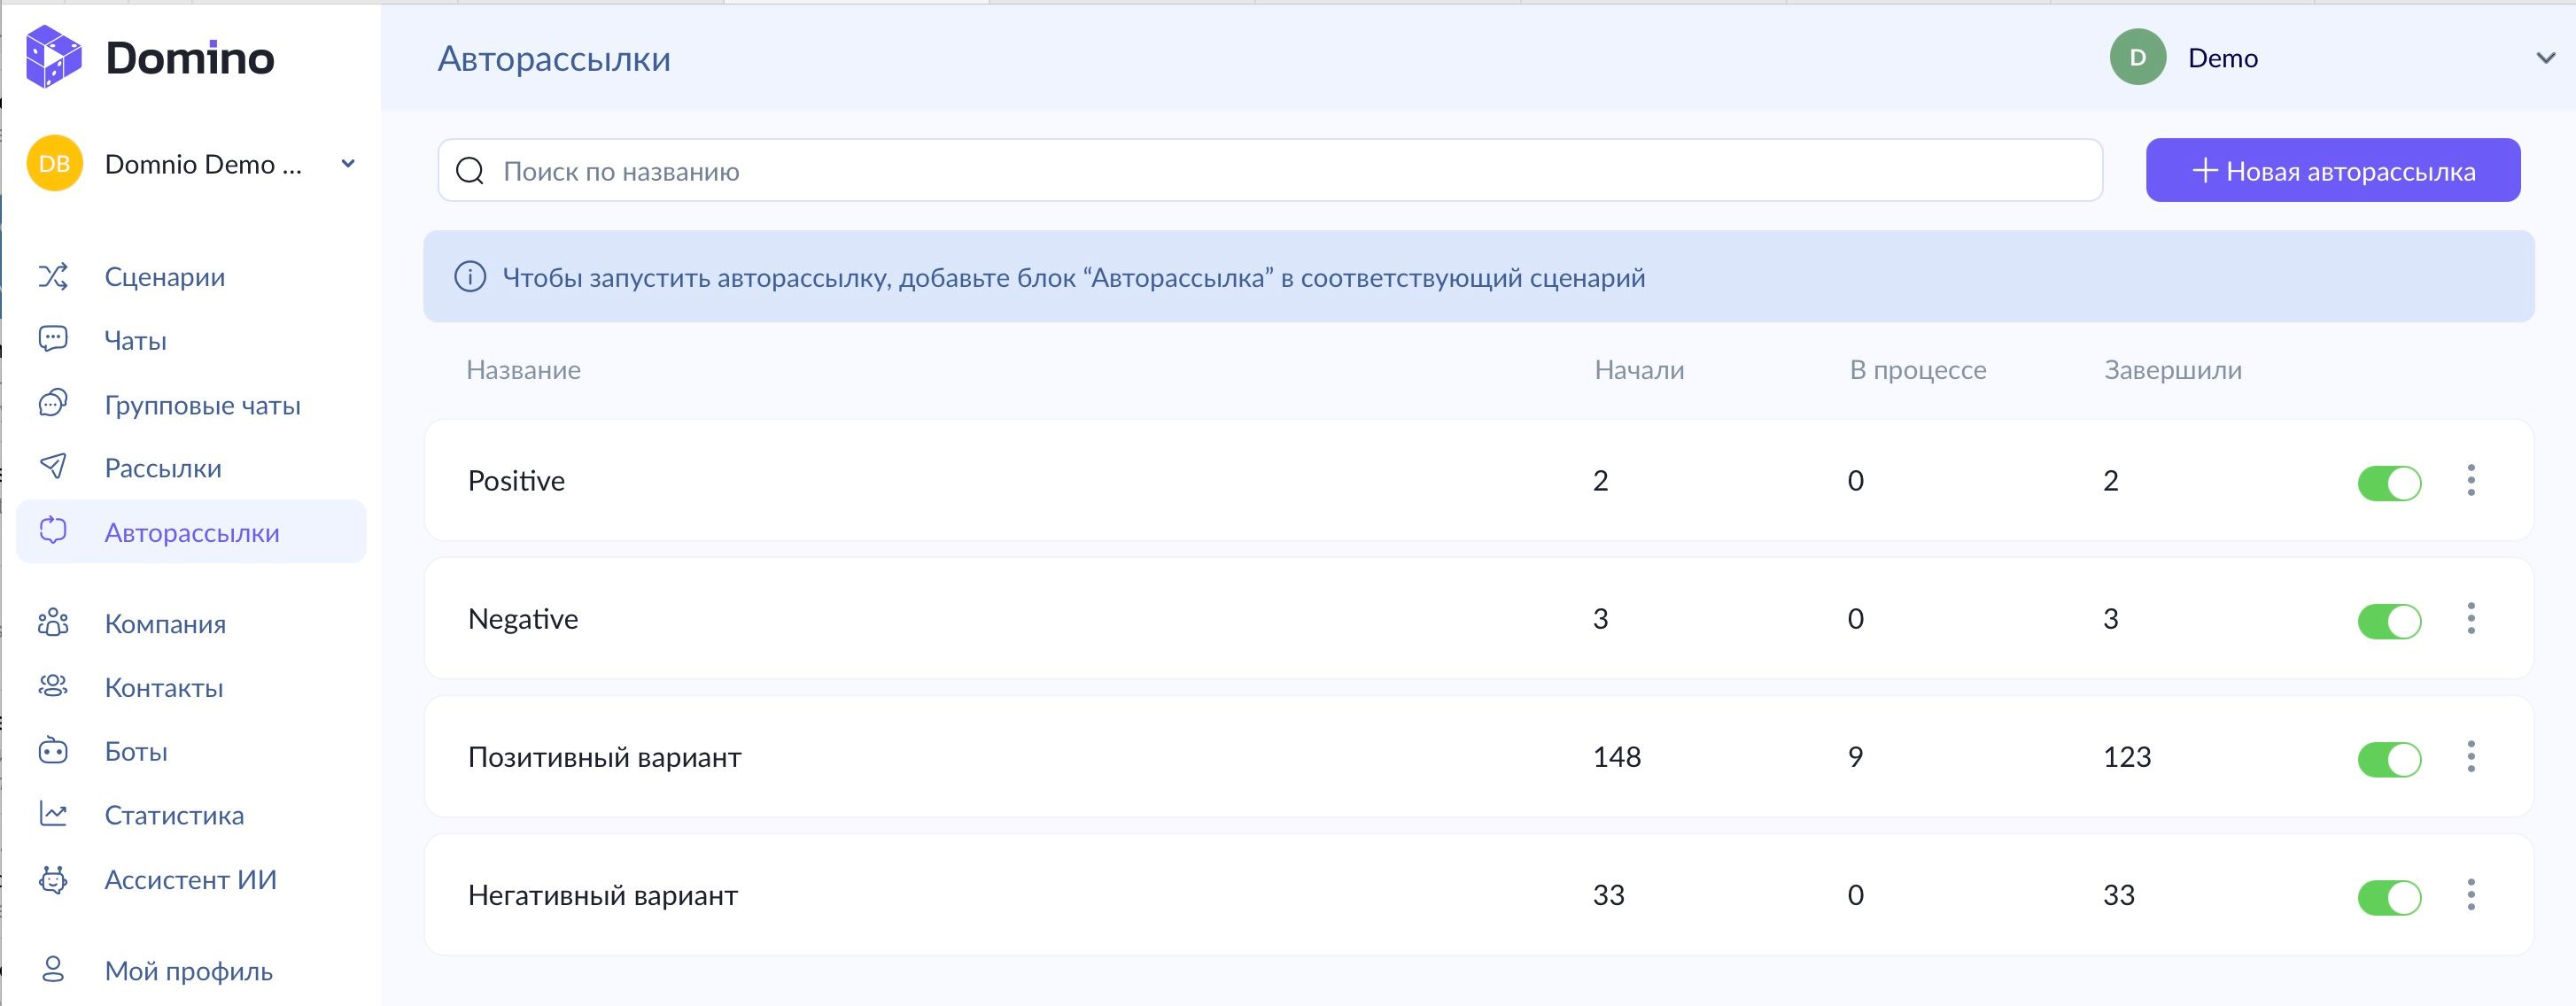This screenshot has height=1006, width=2576.
Task: Click the Боты robot icon
Action: tap(53, 751)
